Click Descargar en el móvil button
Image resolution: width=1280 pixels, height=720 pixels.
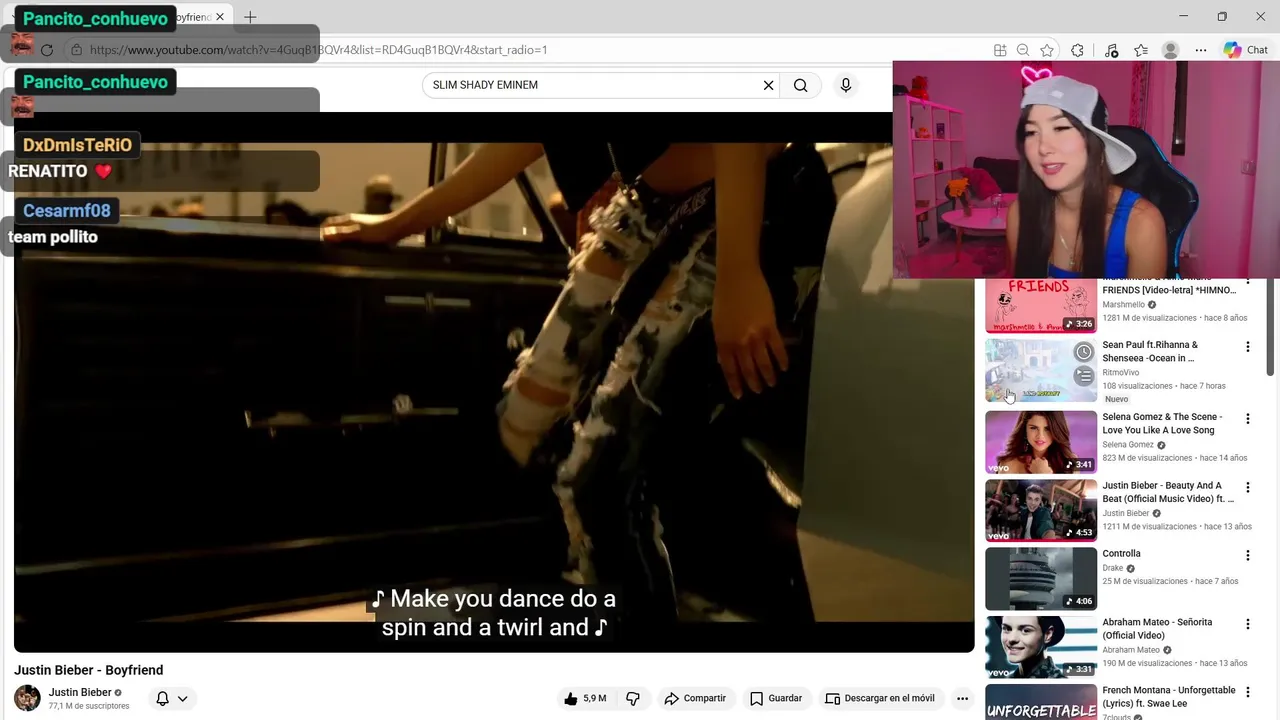pyautogui.click(x=880, y=698)
